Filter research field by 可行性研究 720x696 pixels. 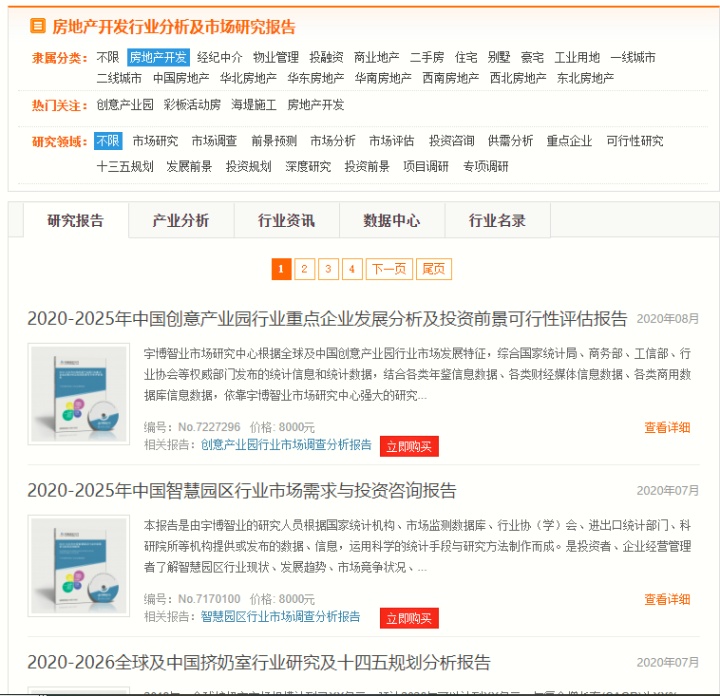click(x=635, y=140)
